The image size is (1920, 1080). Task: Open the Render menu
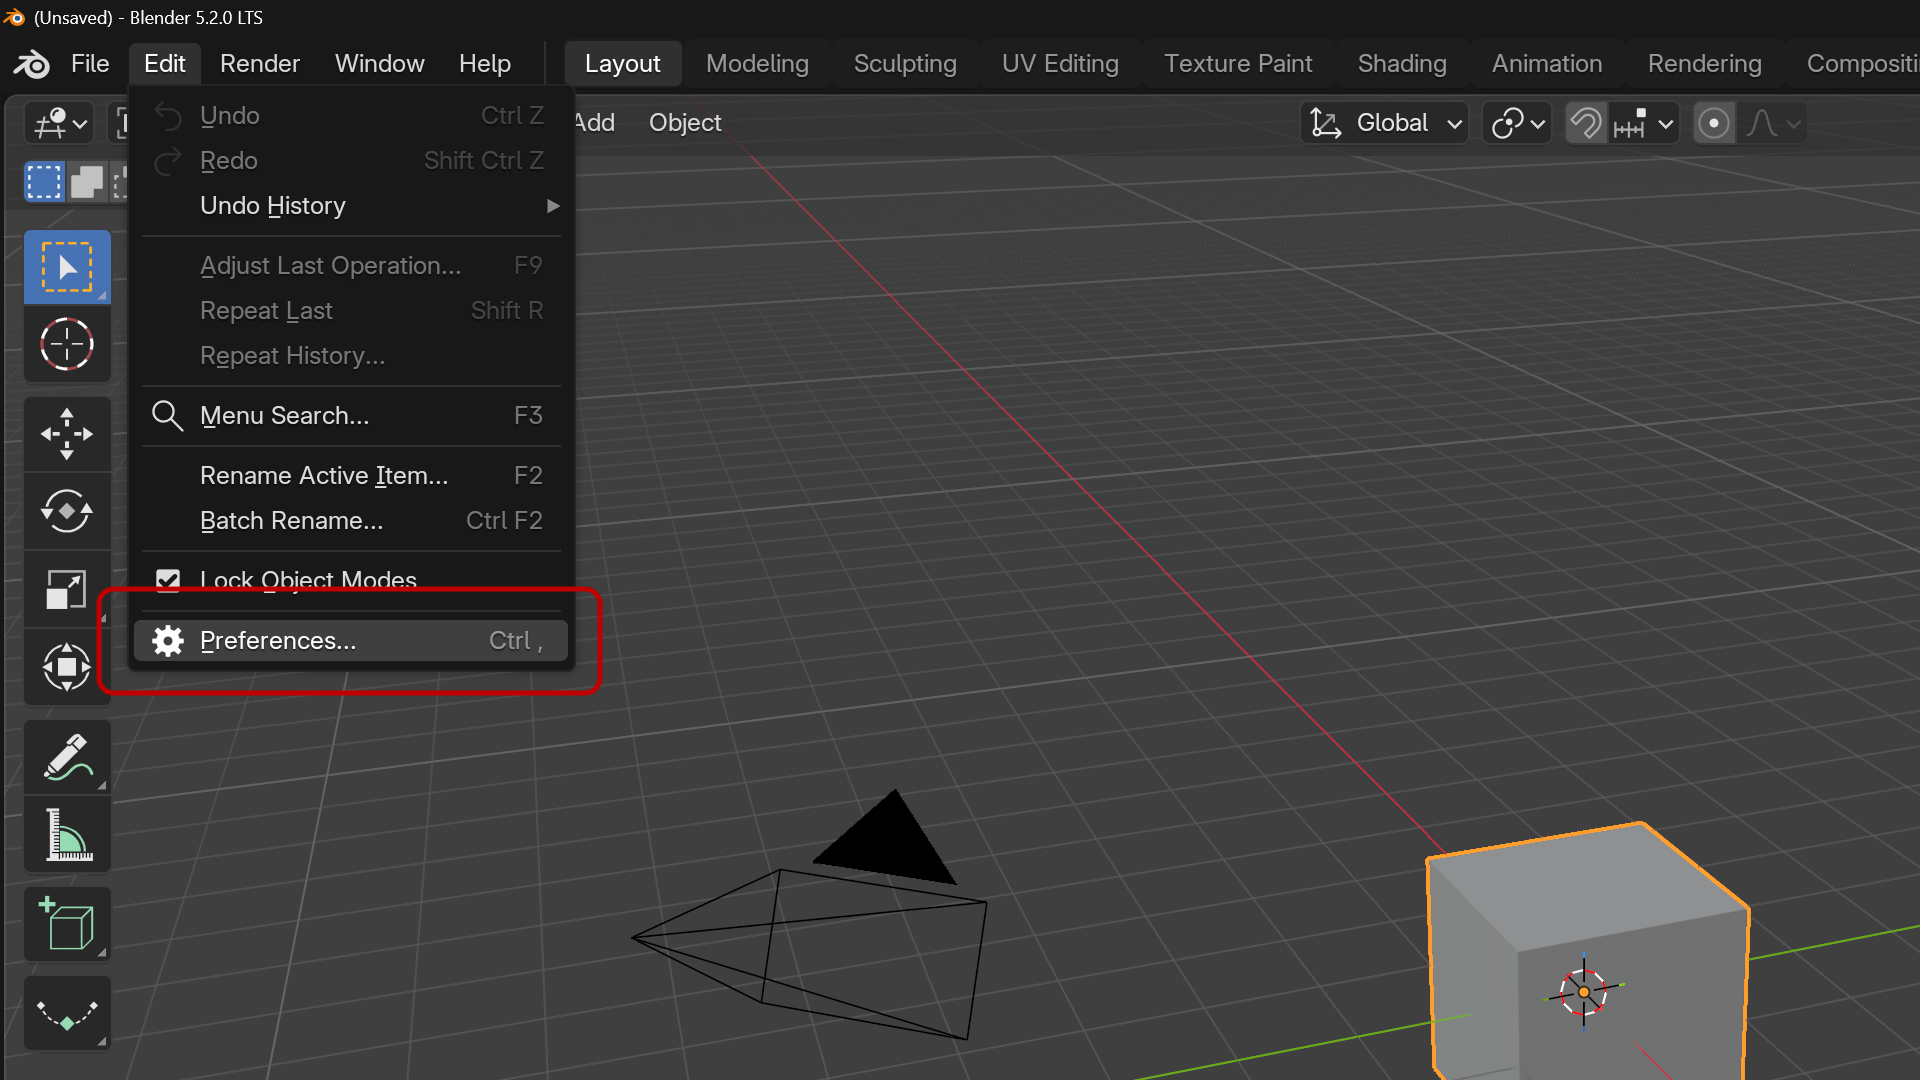click(260, 63)
